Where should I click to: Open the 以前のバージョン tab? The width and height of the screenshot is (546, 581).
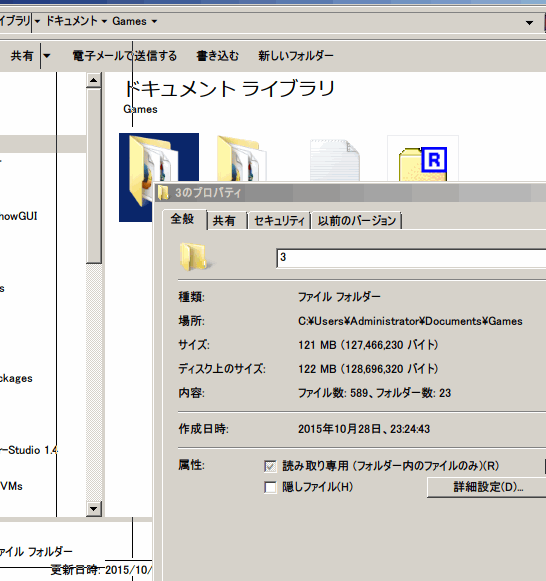(357, 221)
